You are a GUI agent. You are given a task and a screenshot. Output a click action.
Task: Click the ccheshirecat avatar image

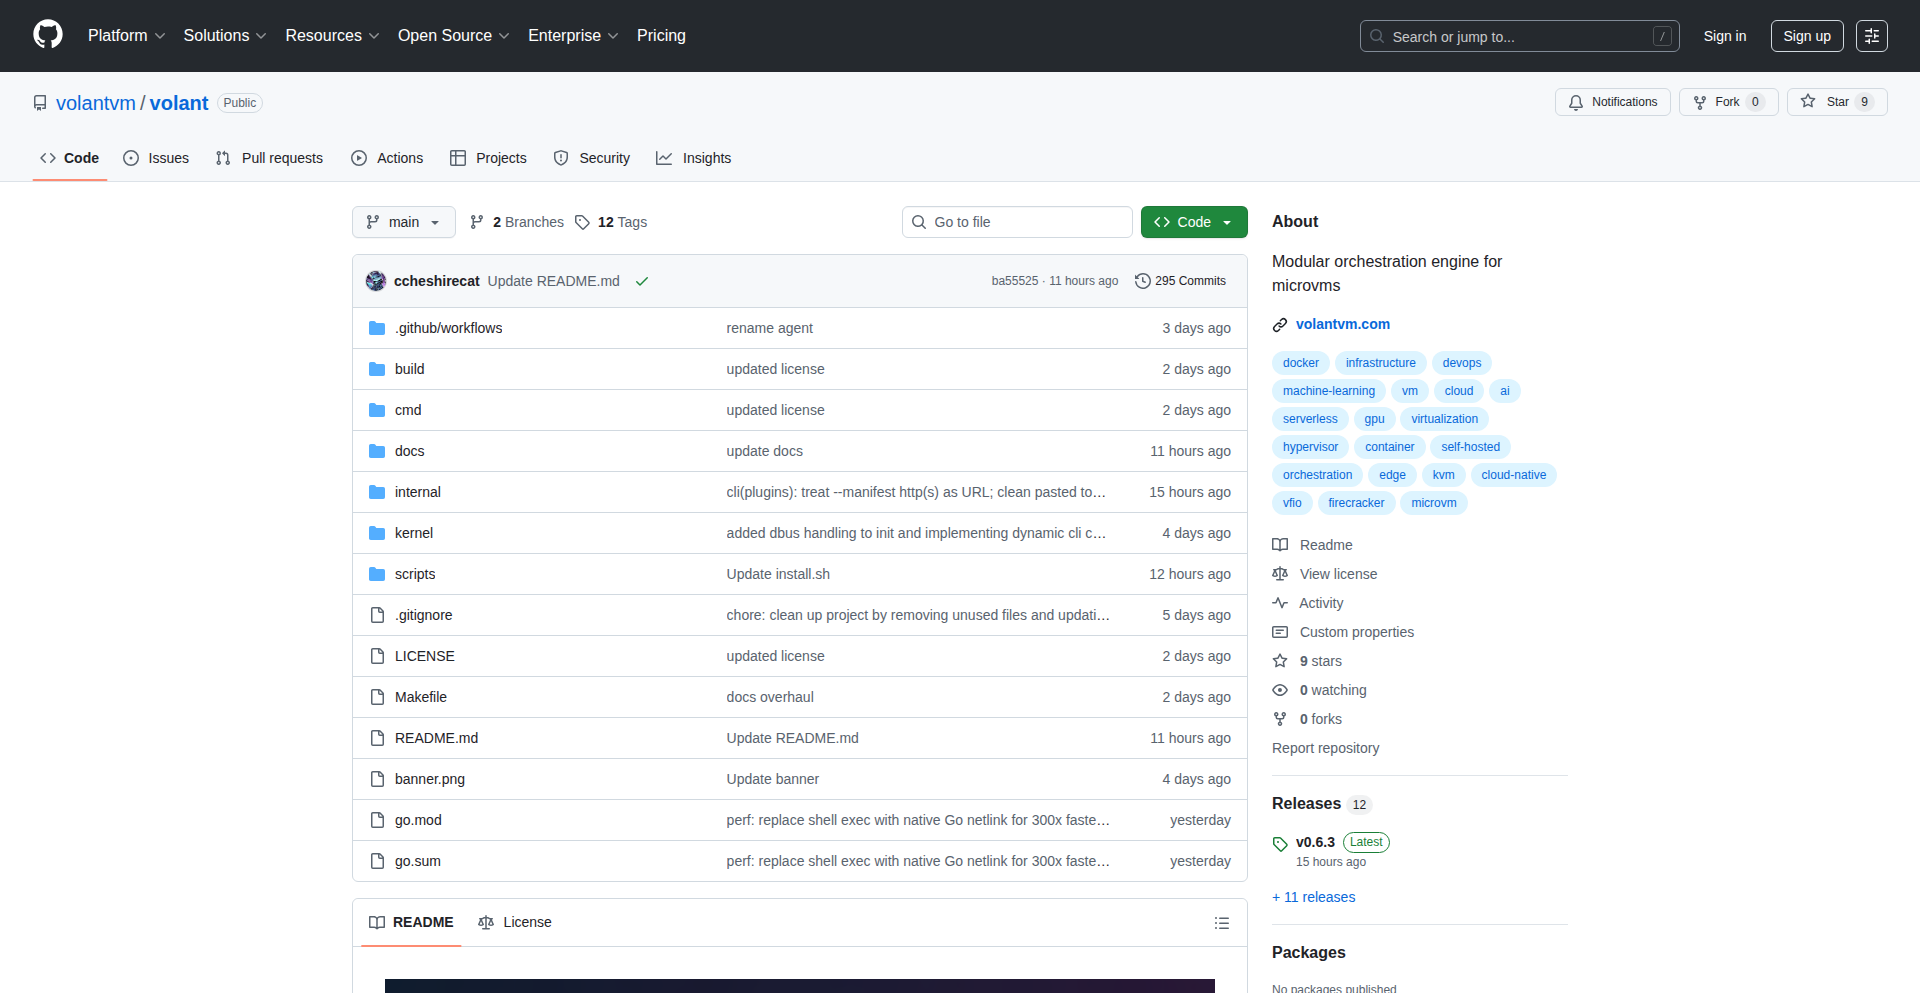pyautogui.click(x=376, y=281)
